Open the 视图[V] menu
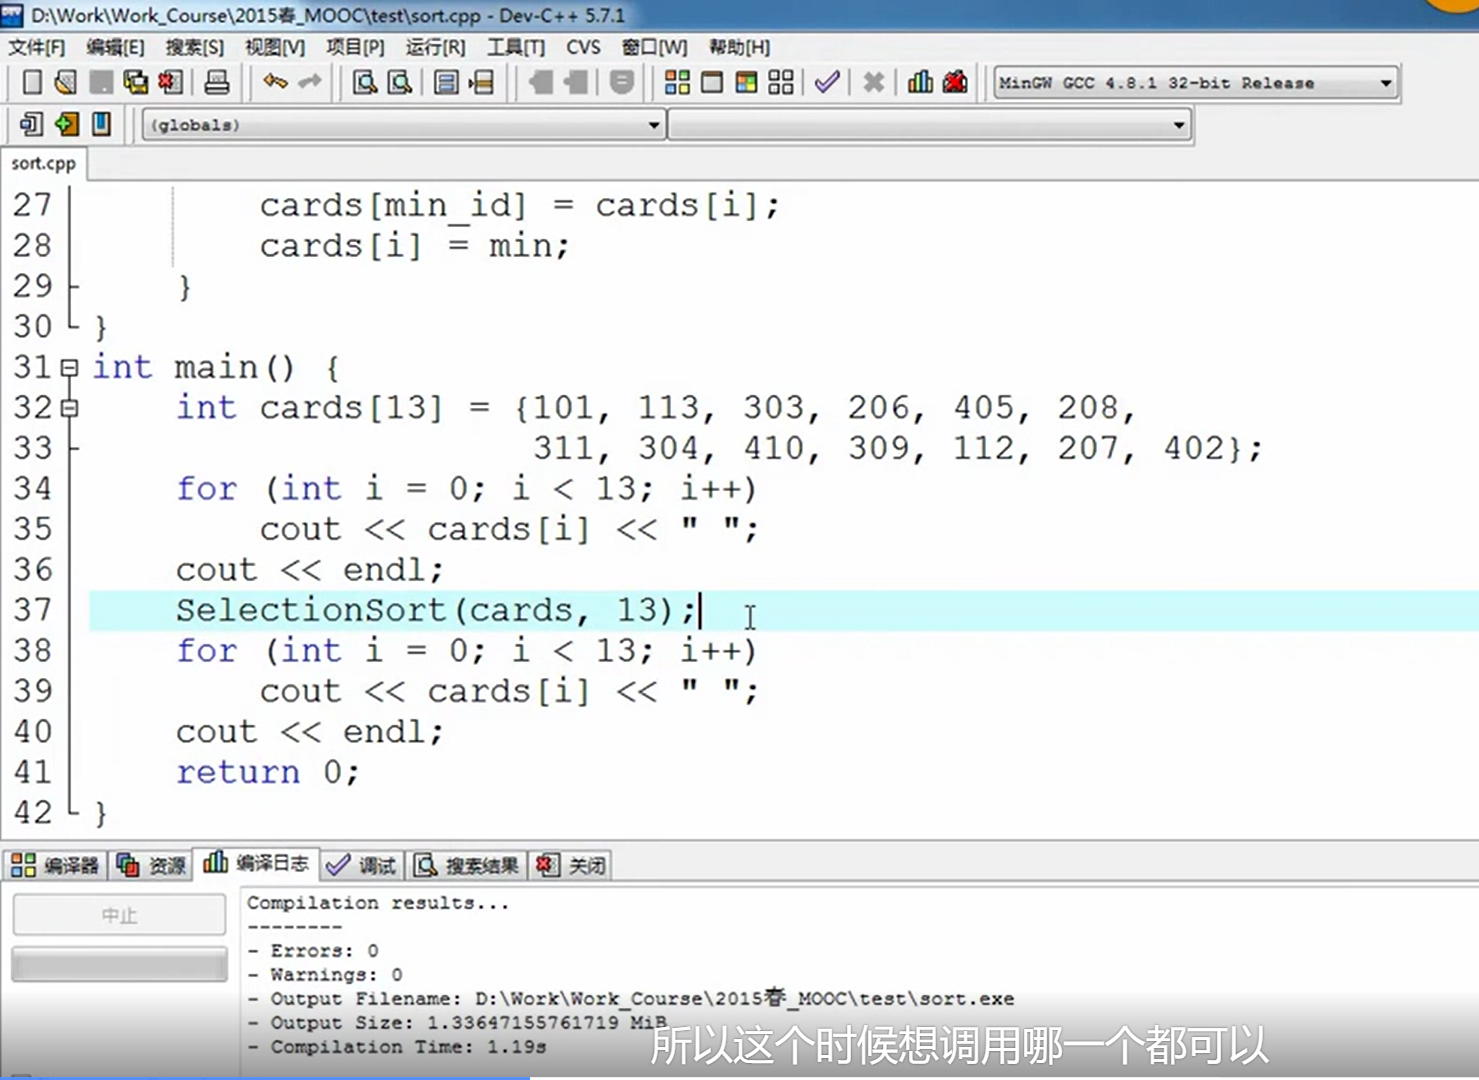 pos(275,47)
